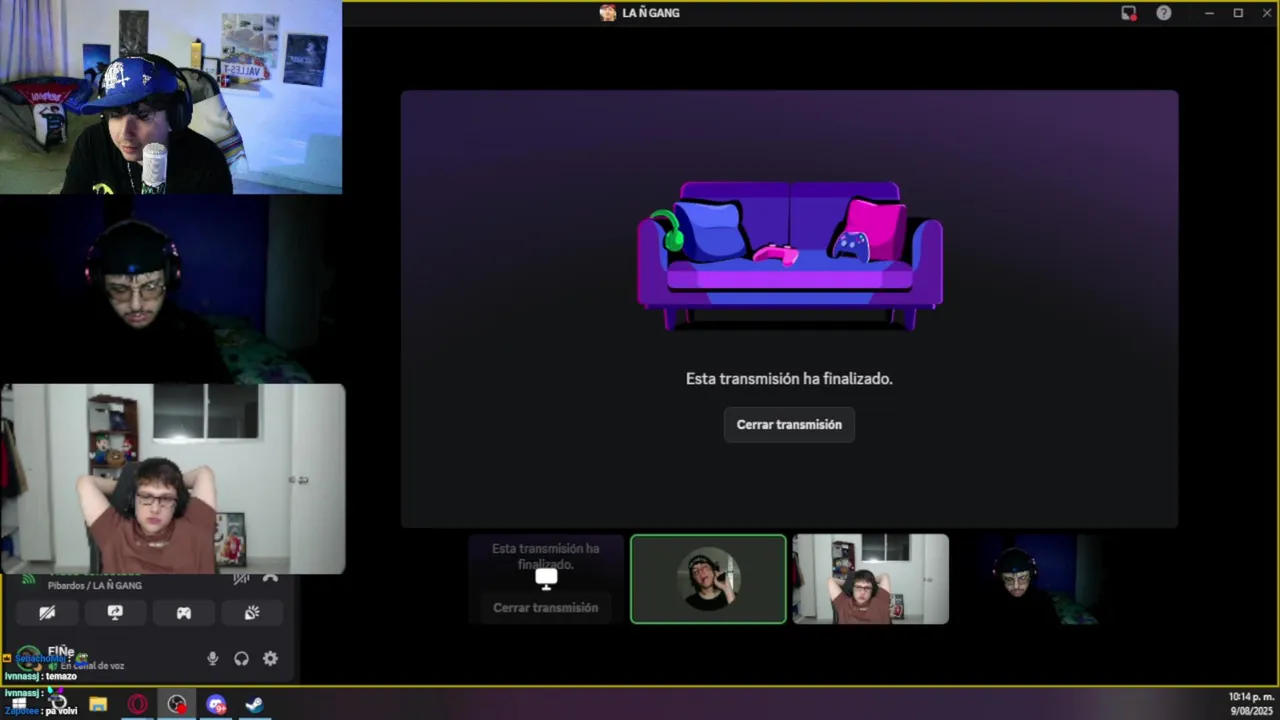
Task: Click the voice connection signal icon
Action: [x=28, y=580]
